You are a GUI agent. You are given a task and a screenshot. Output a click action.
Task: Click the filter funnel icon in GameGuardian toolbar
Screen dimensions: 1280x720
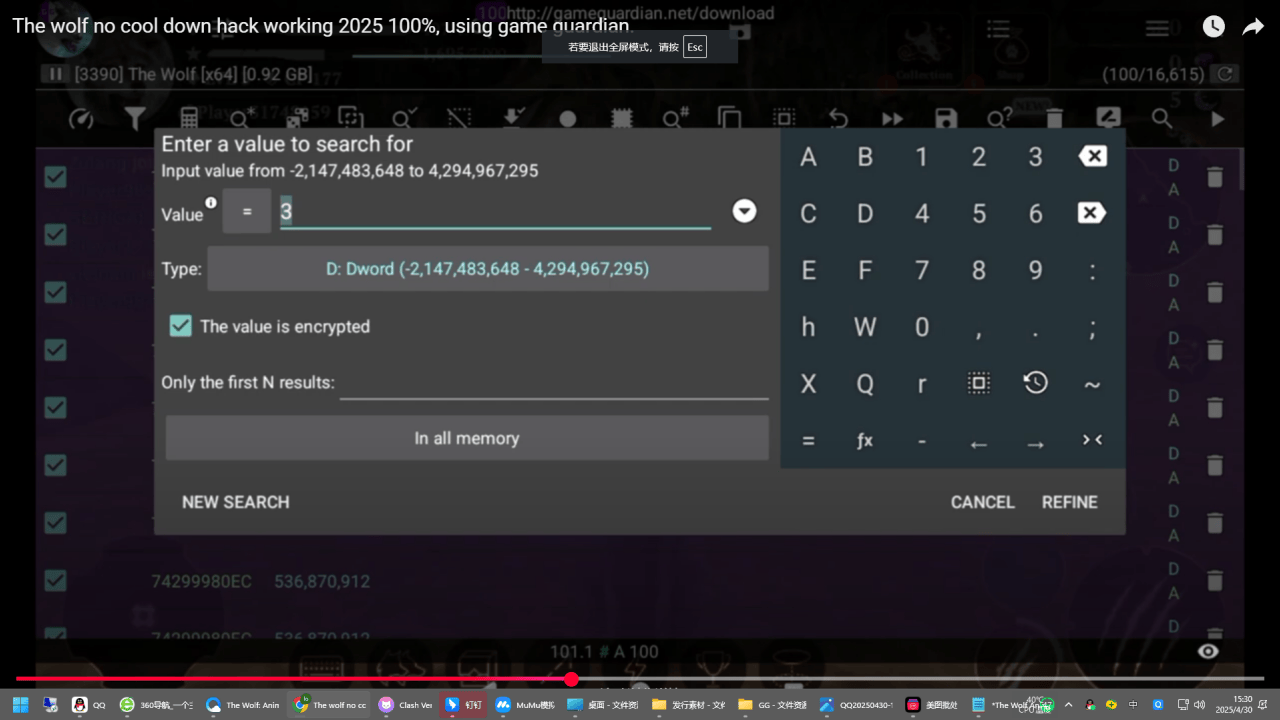tap(135, 119)
